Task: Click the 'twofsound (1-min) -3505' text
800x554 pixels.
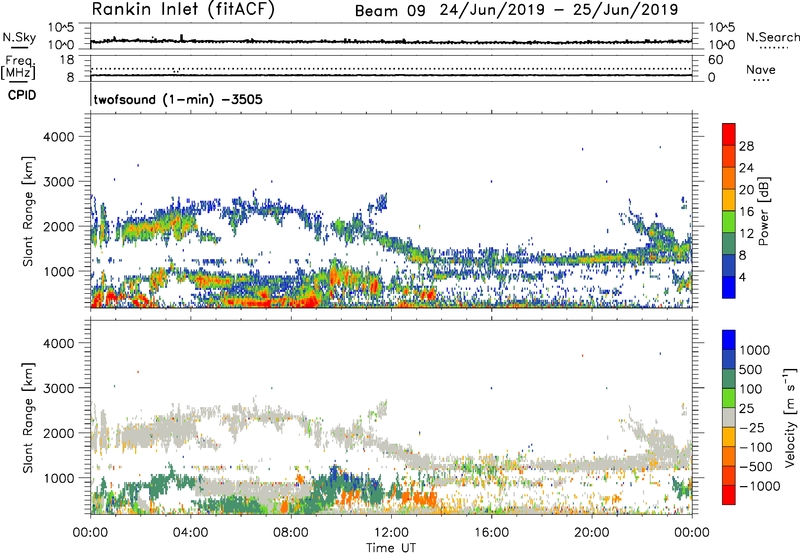Action: pos(178,99)
